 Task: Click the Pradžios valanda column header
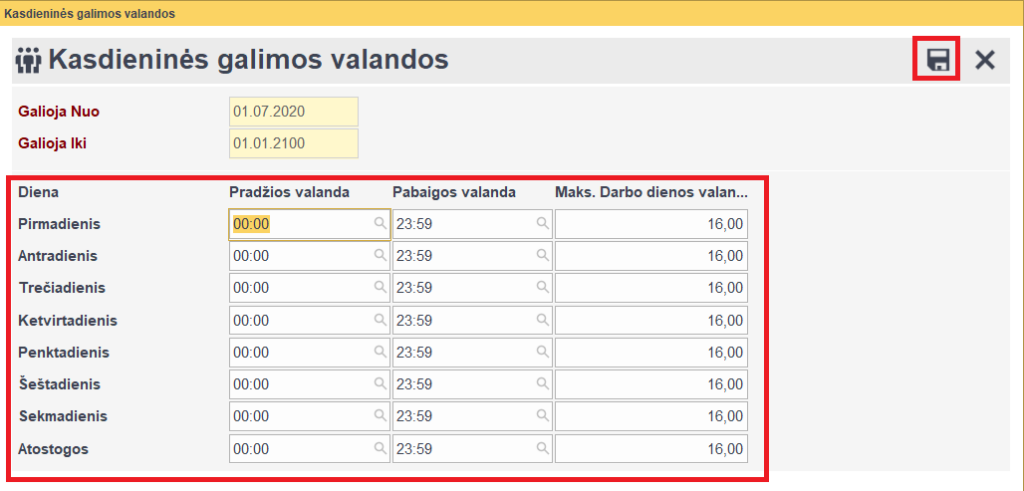(289, 192)
